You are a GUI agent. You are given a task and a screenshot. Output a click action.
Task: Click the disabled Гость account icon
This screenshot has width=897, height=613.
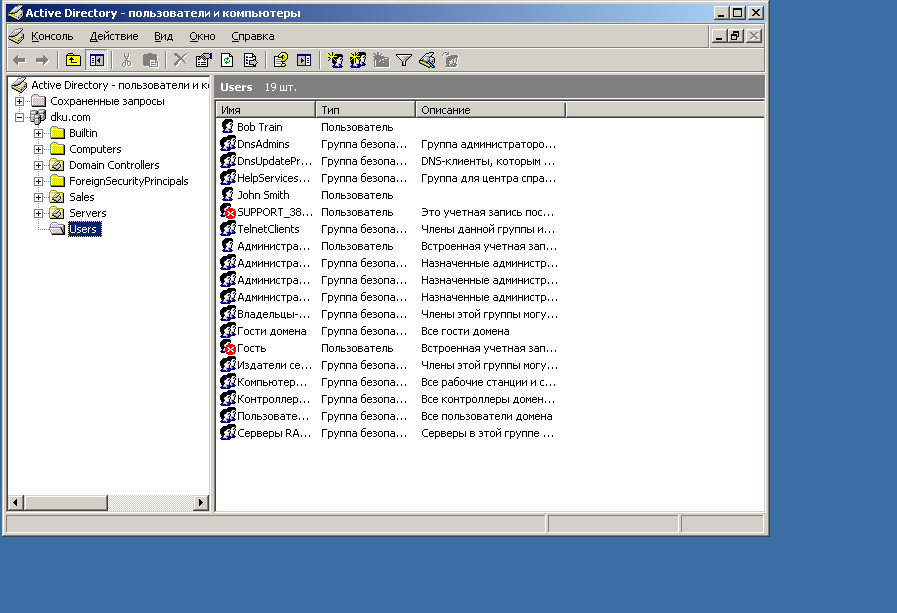(x=228, y=348)
